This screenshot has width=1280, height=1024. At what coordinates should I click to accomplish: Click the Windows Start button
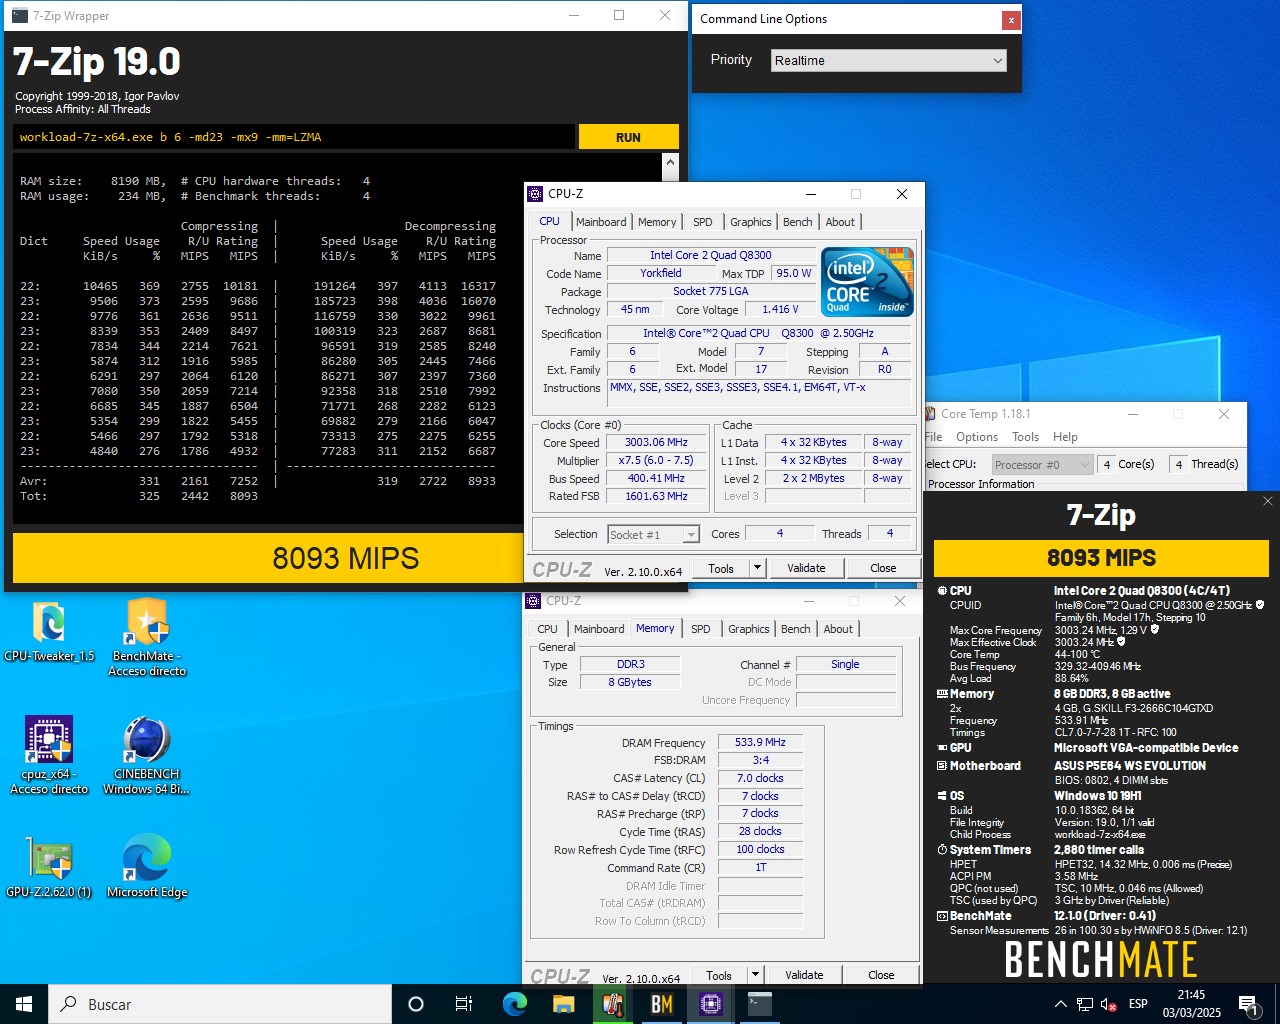point(24,1004)
